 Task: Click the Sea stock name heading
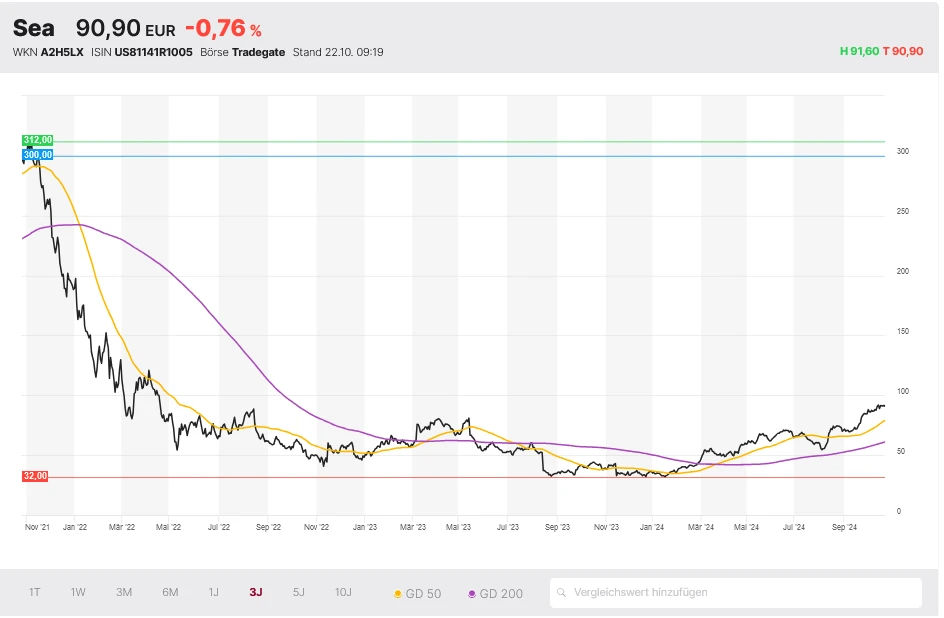[34, 28]
